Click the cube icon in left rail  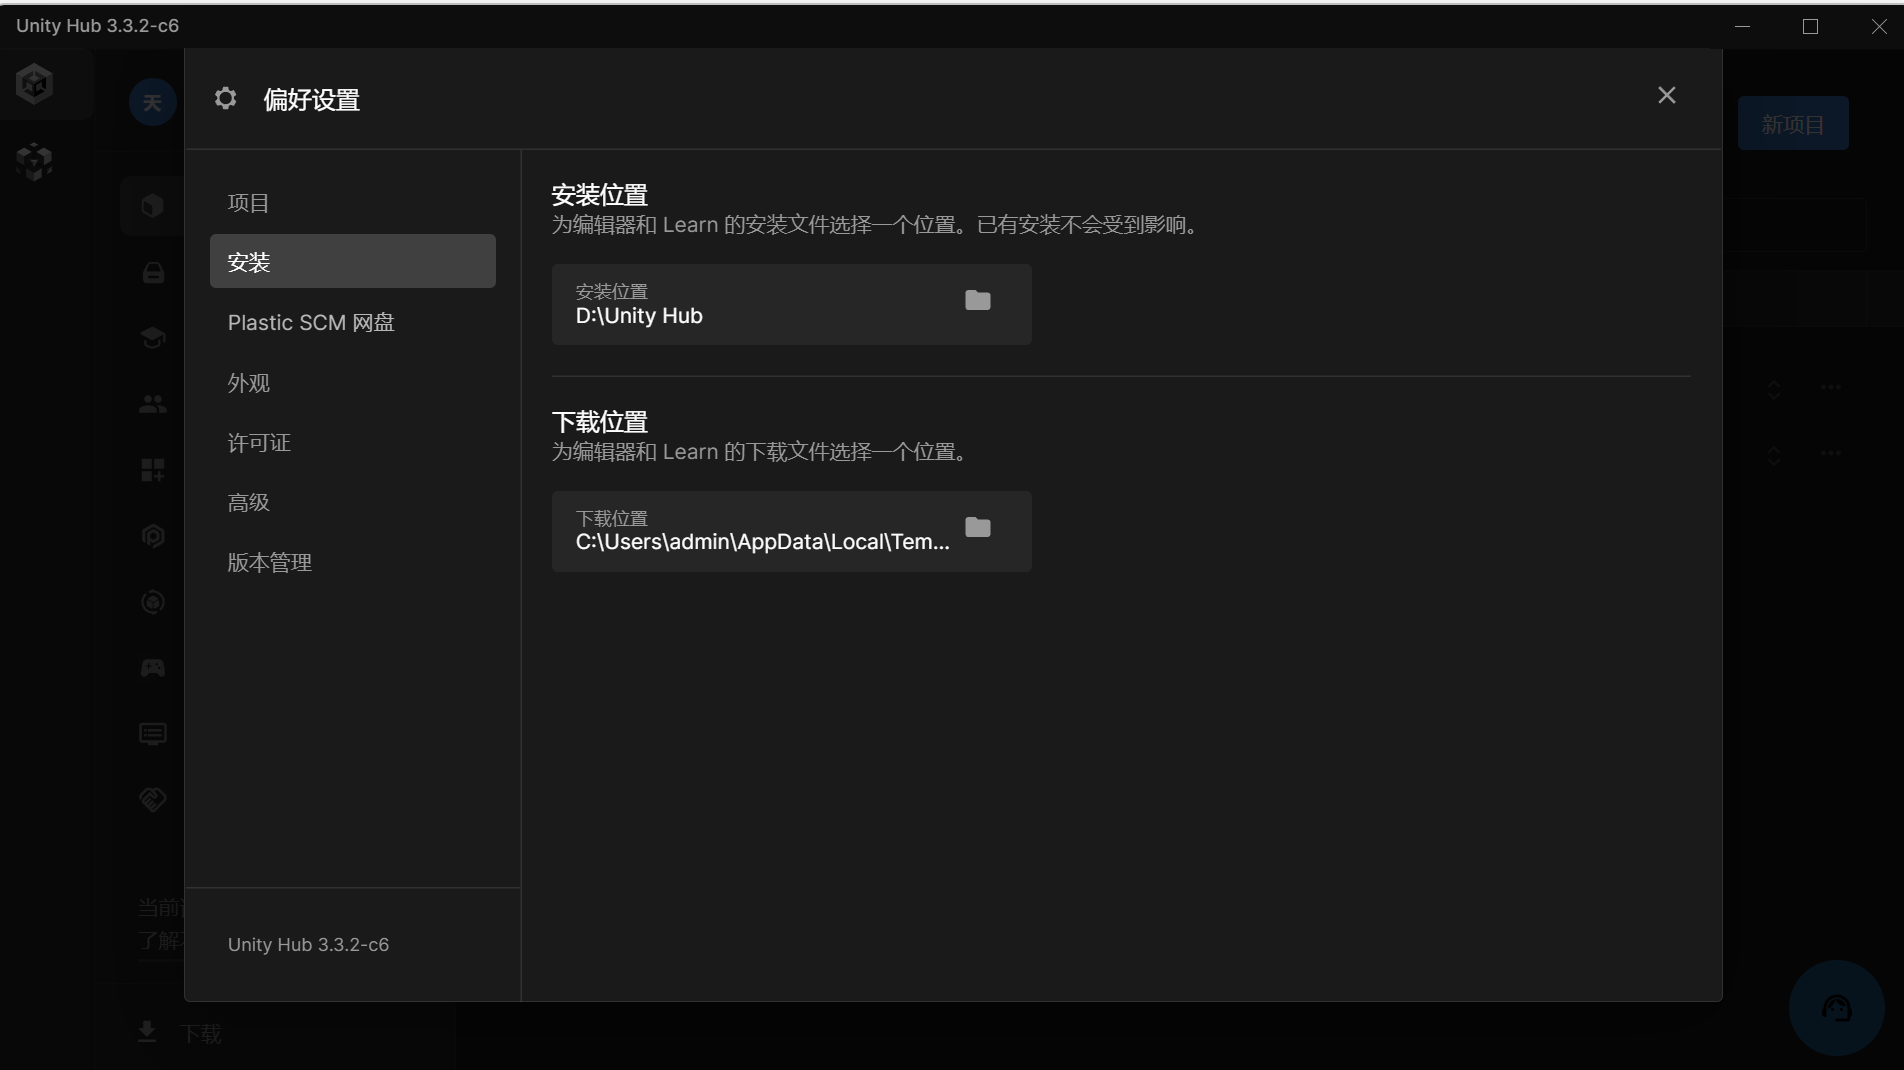(x=35, y=161)
